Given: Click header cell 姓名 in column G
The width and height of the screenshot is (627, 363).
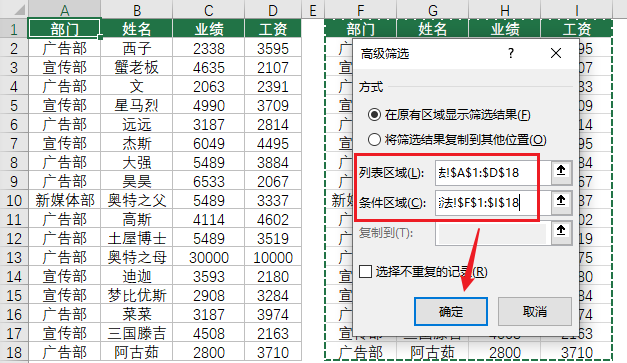Looking at the screenshot, I should coord(432,29).
